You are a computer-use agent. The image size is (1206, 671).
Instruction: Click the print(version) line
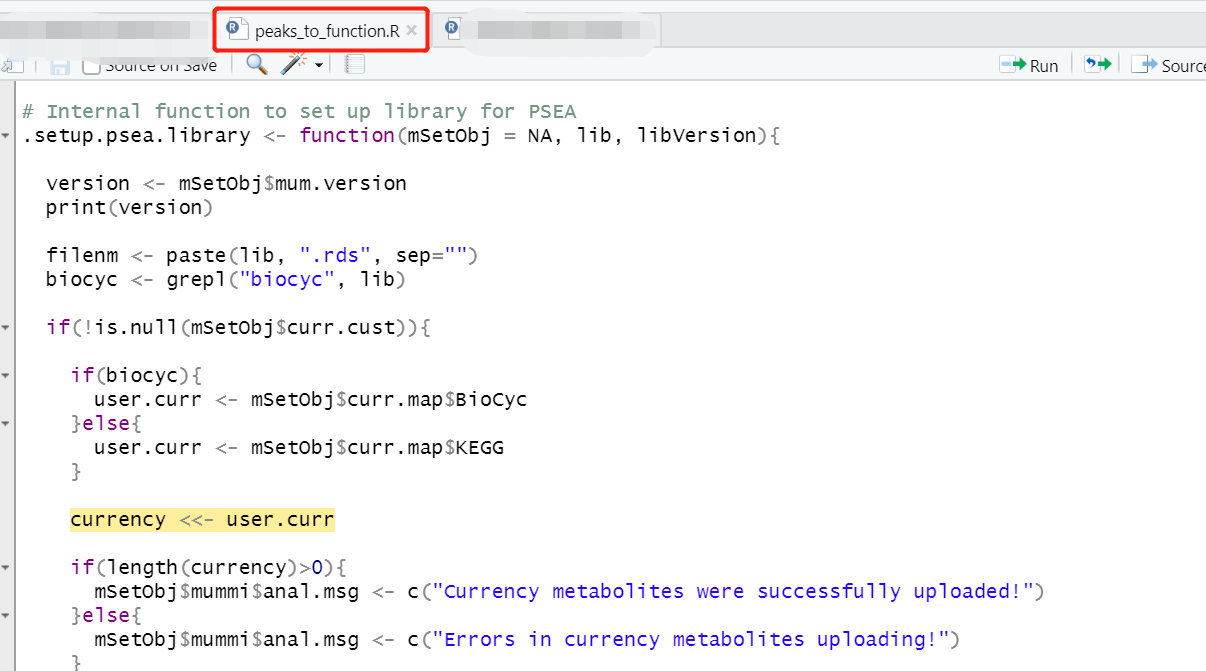click(x=129, y=207)
